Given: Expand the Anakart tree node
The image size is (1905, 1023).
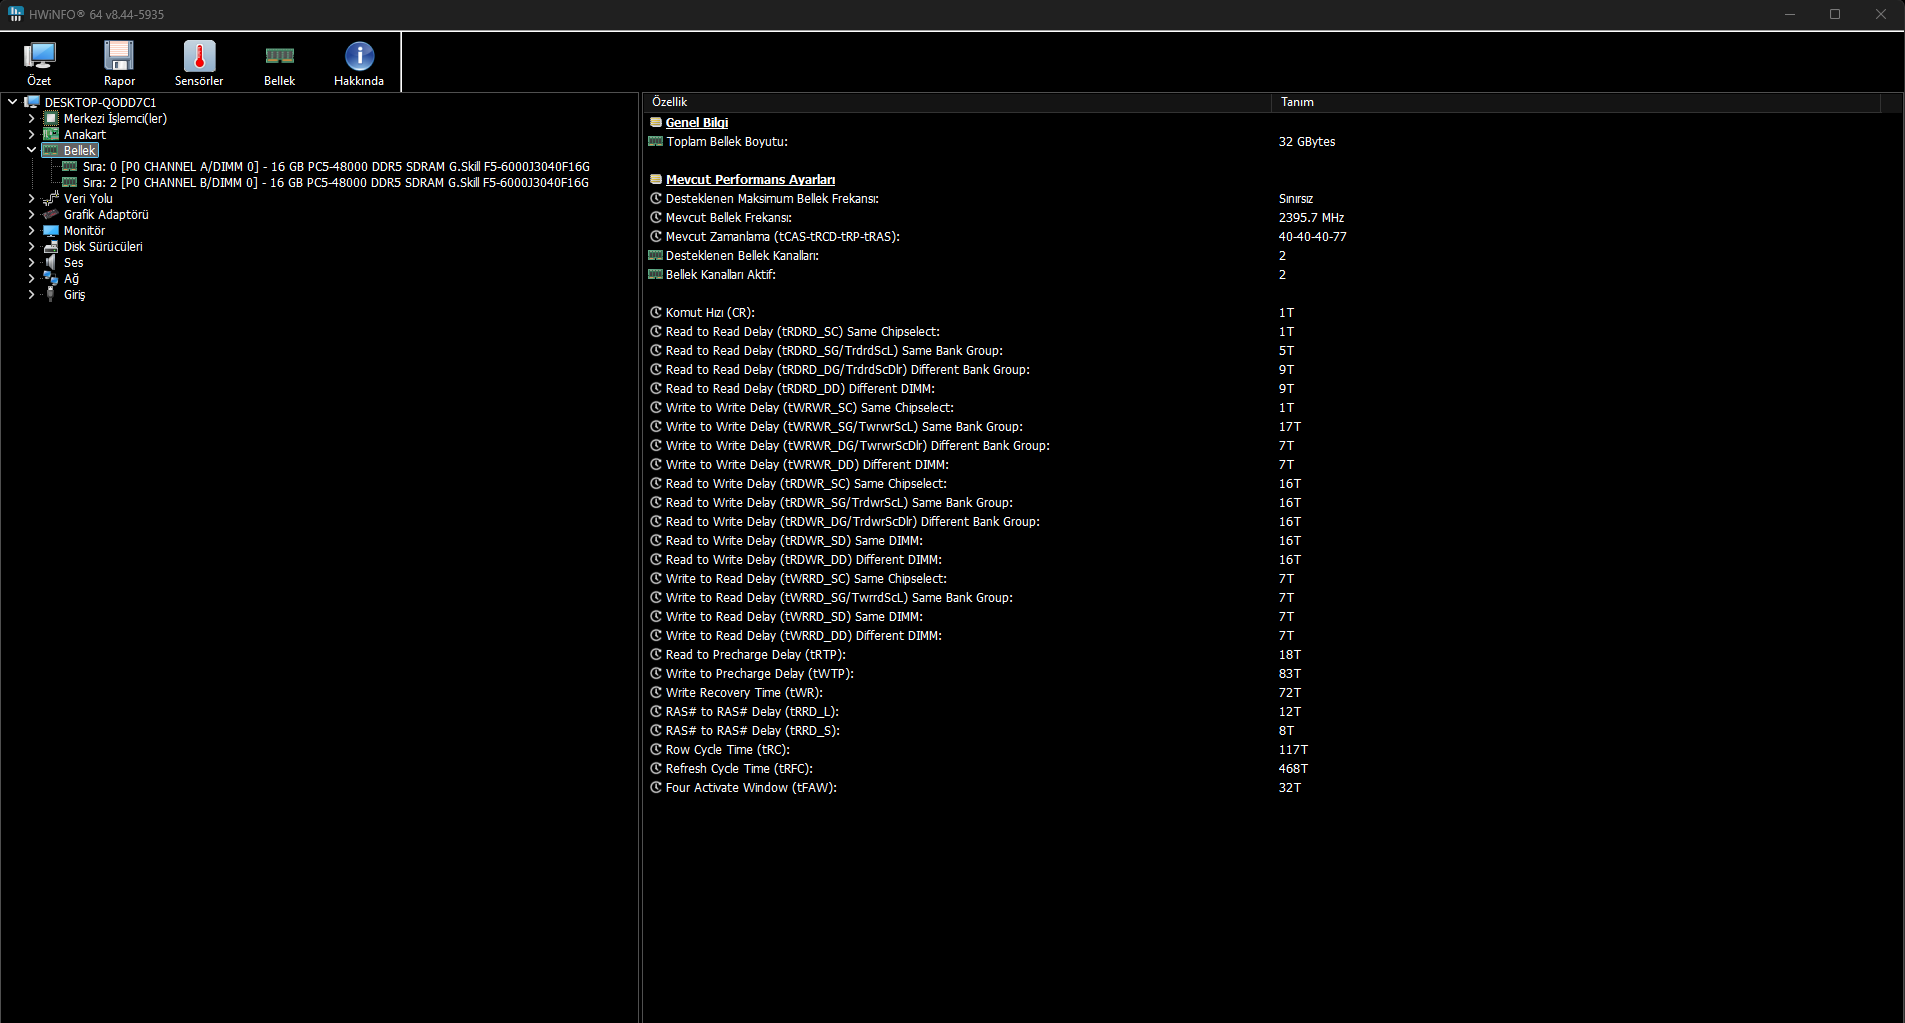Looking at the screenshot, I should 32,134.
